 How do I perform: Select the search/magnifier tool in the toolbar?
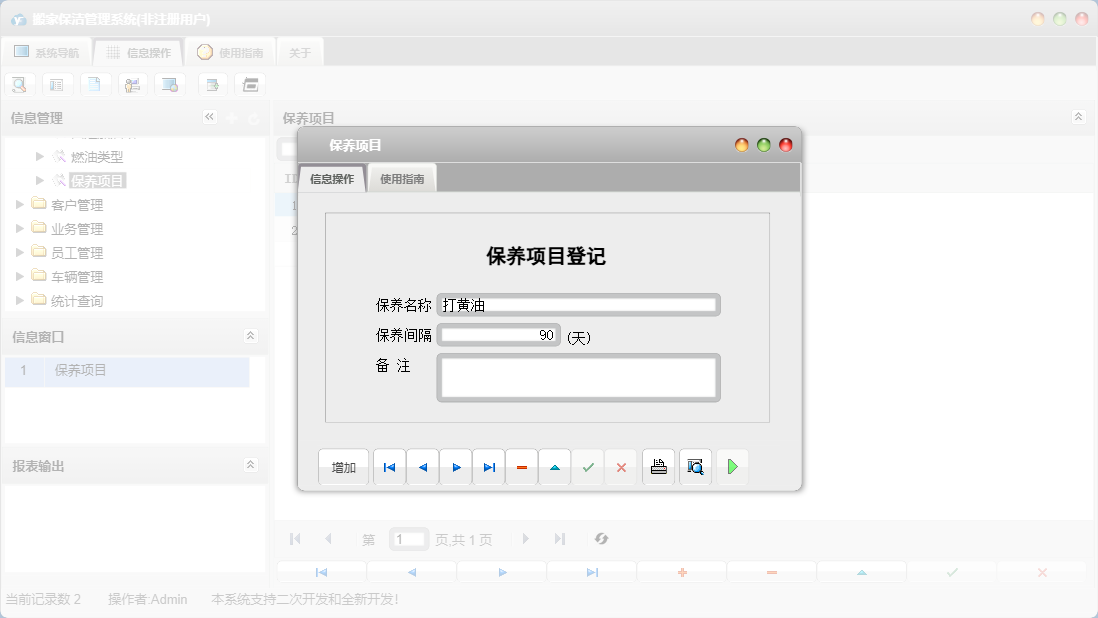coord(19,84)
